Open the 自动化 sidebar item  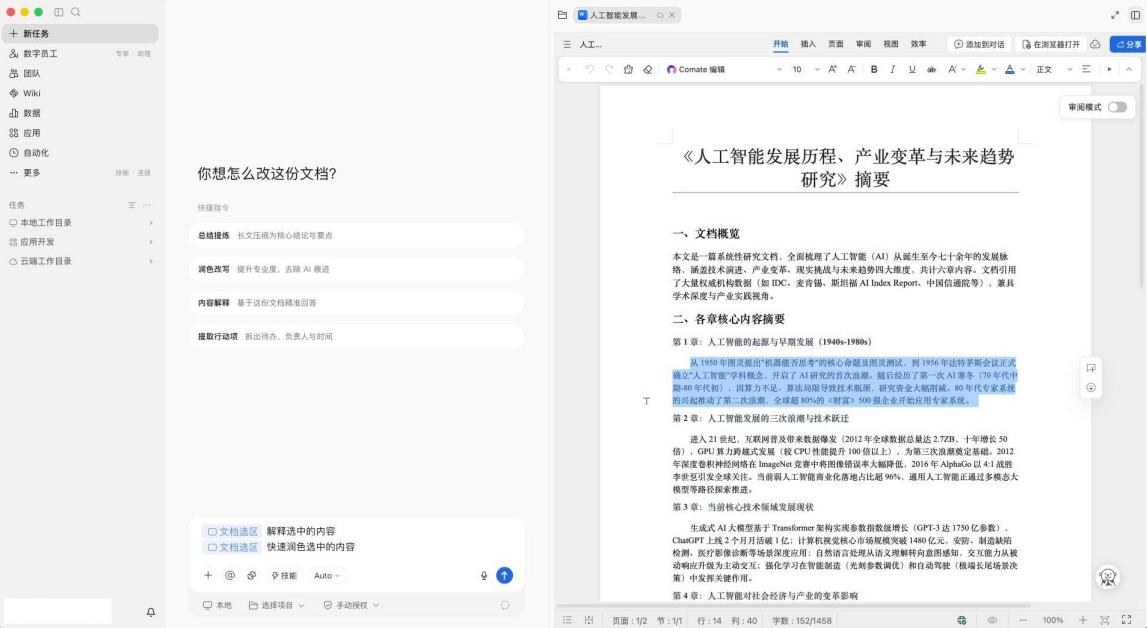[x=80, y=153]
